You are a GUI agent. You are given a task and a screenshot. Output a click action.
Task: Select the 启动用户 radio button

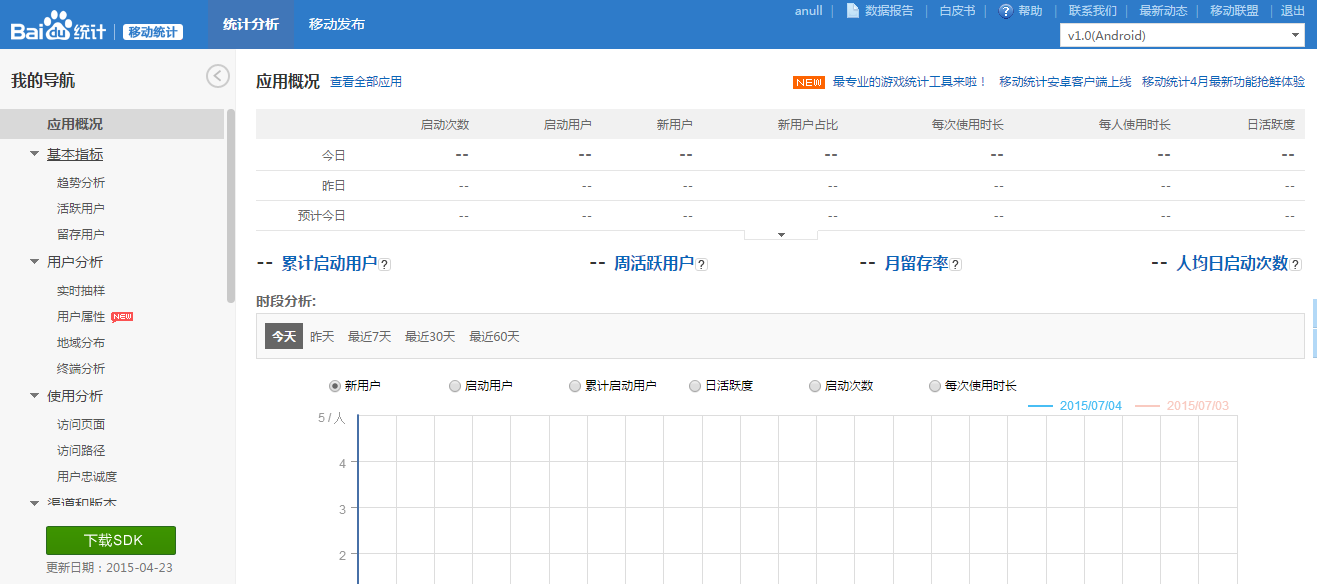[455, 385]
